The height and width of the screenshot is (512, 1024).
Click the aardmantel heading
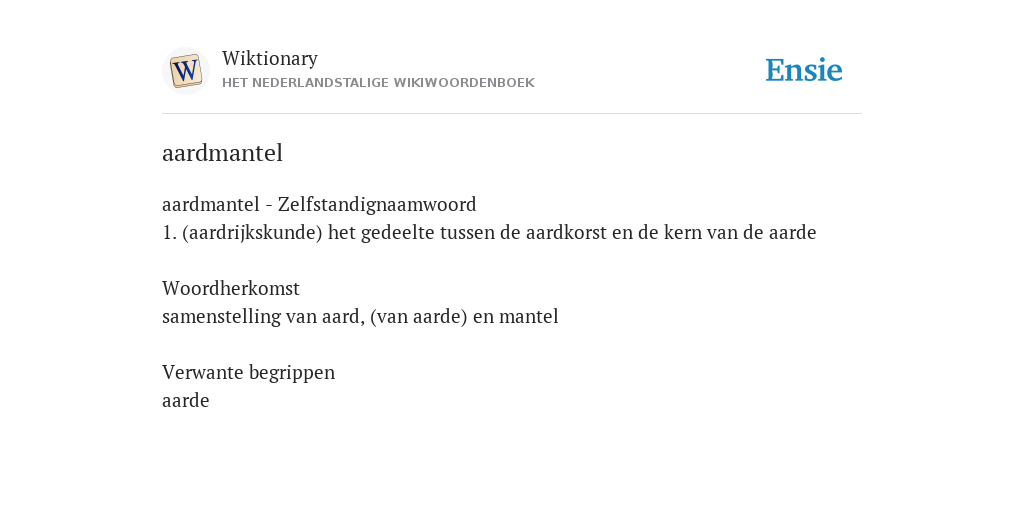tap(222, 153)
